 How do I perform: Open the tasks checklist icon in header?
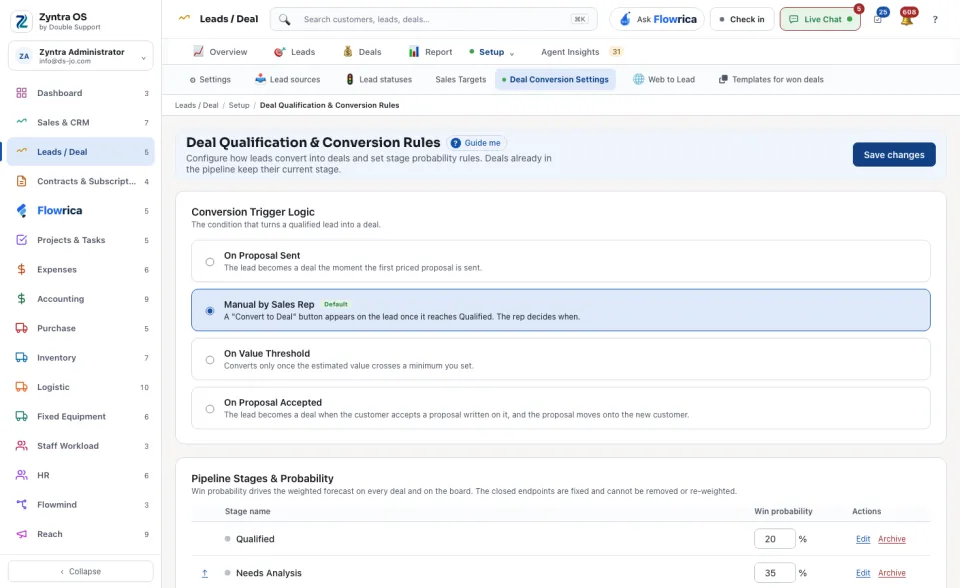[878, 20]
